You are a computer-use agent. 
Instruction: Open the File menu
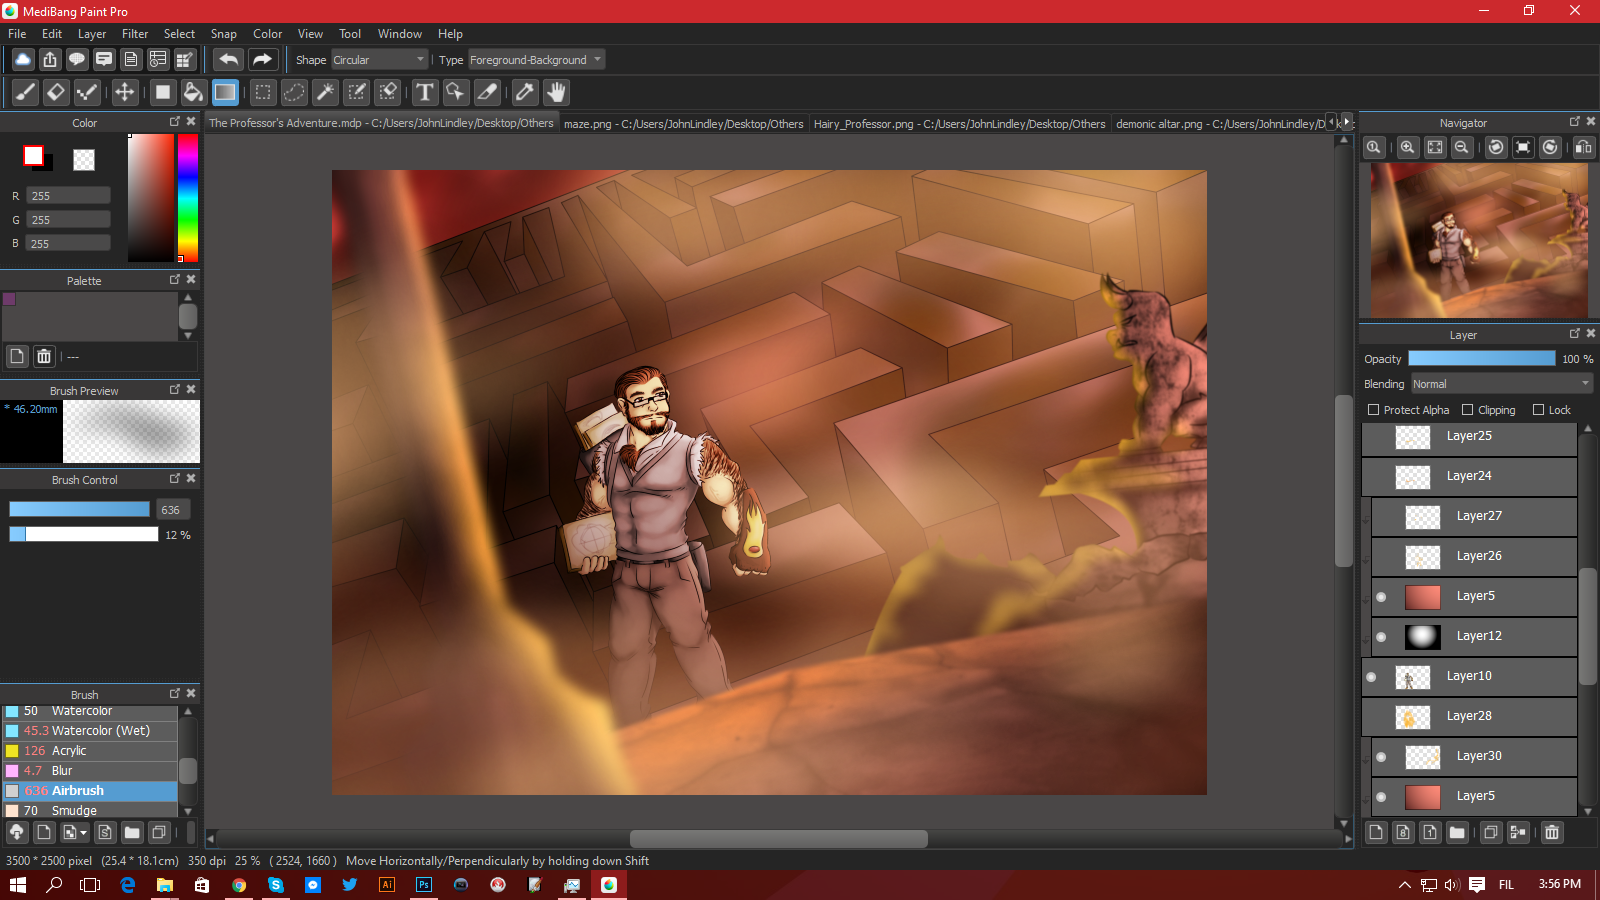[x=17, y=34]
